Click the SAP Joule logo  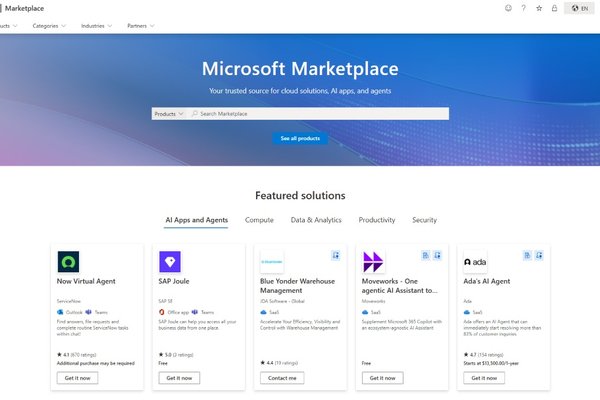click(170, 261)
